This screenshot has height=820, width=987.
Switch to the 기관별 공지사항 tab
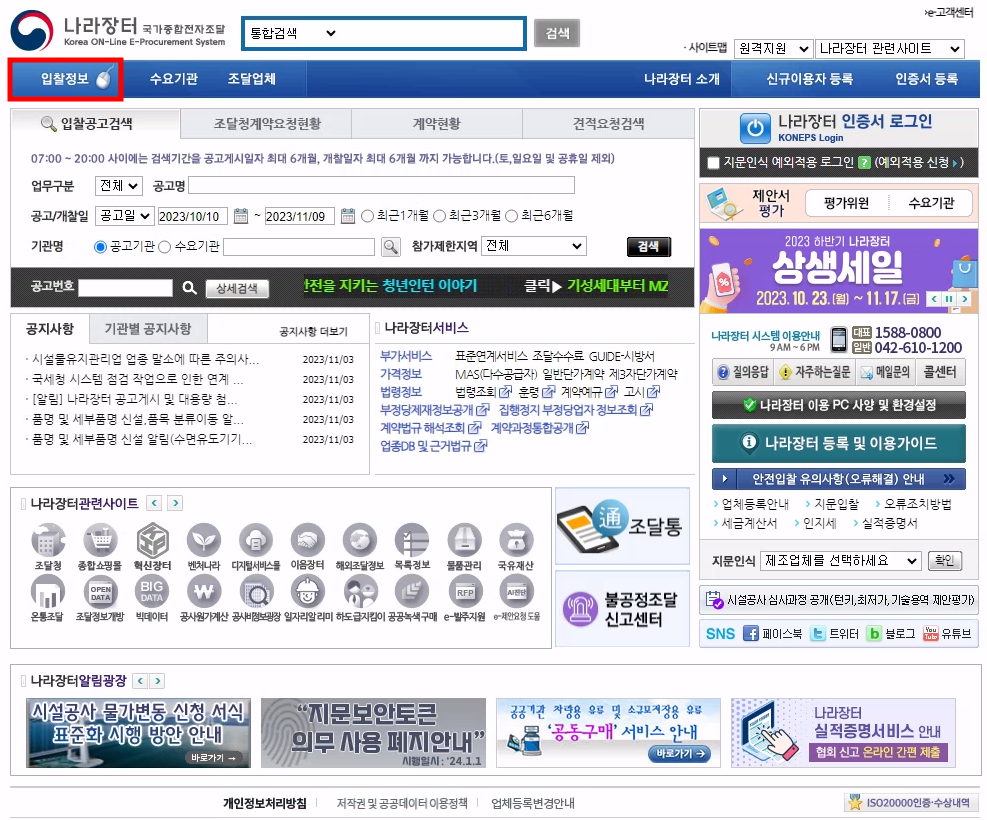[x=148, y=329]
